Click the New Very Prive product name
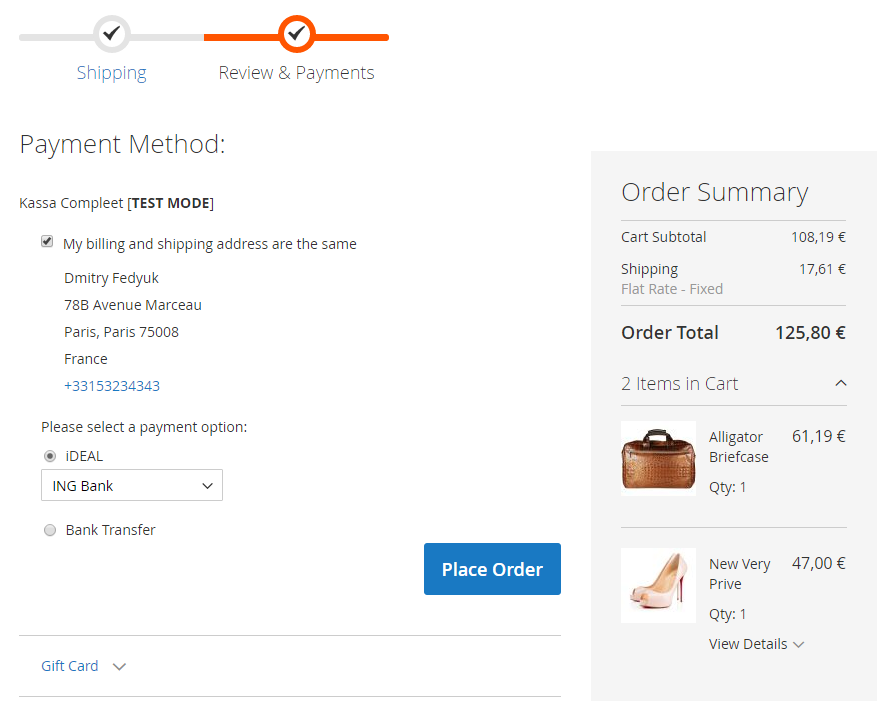 (739, 574)
